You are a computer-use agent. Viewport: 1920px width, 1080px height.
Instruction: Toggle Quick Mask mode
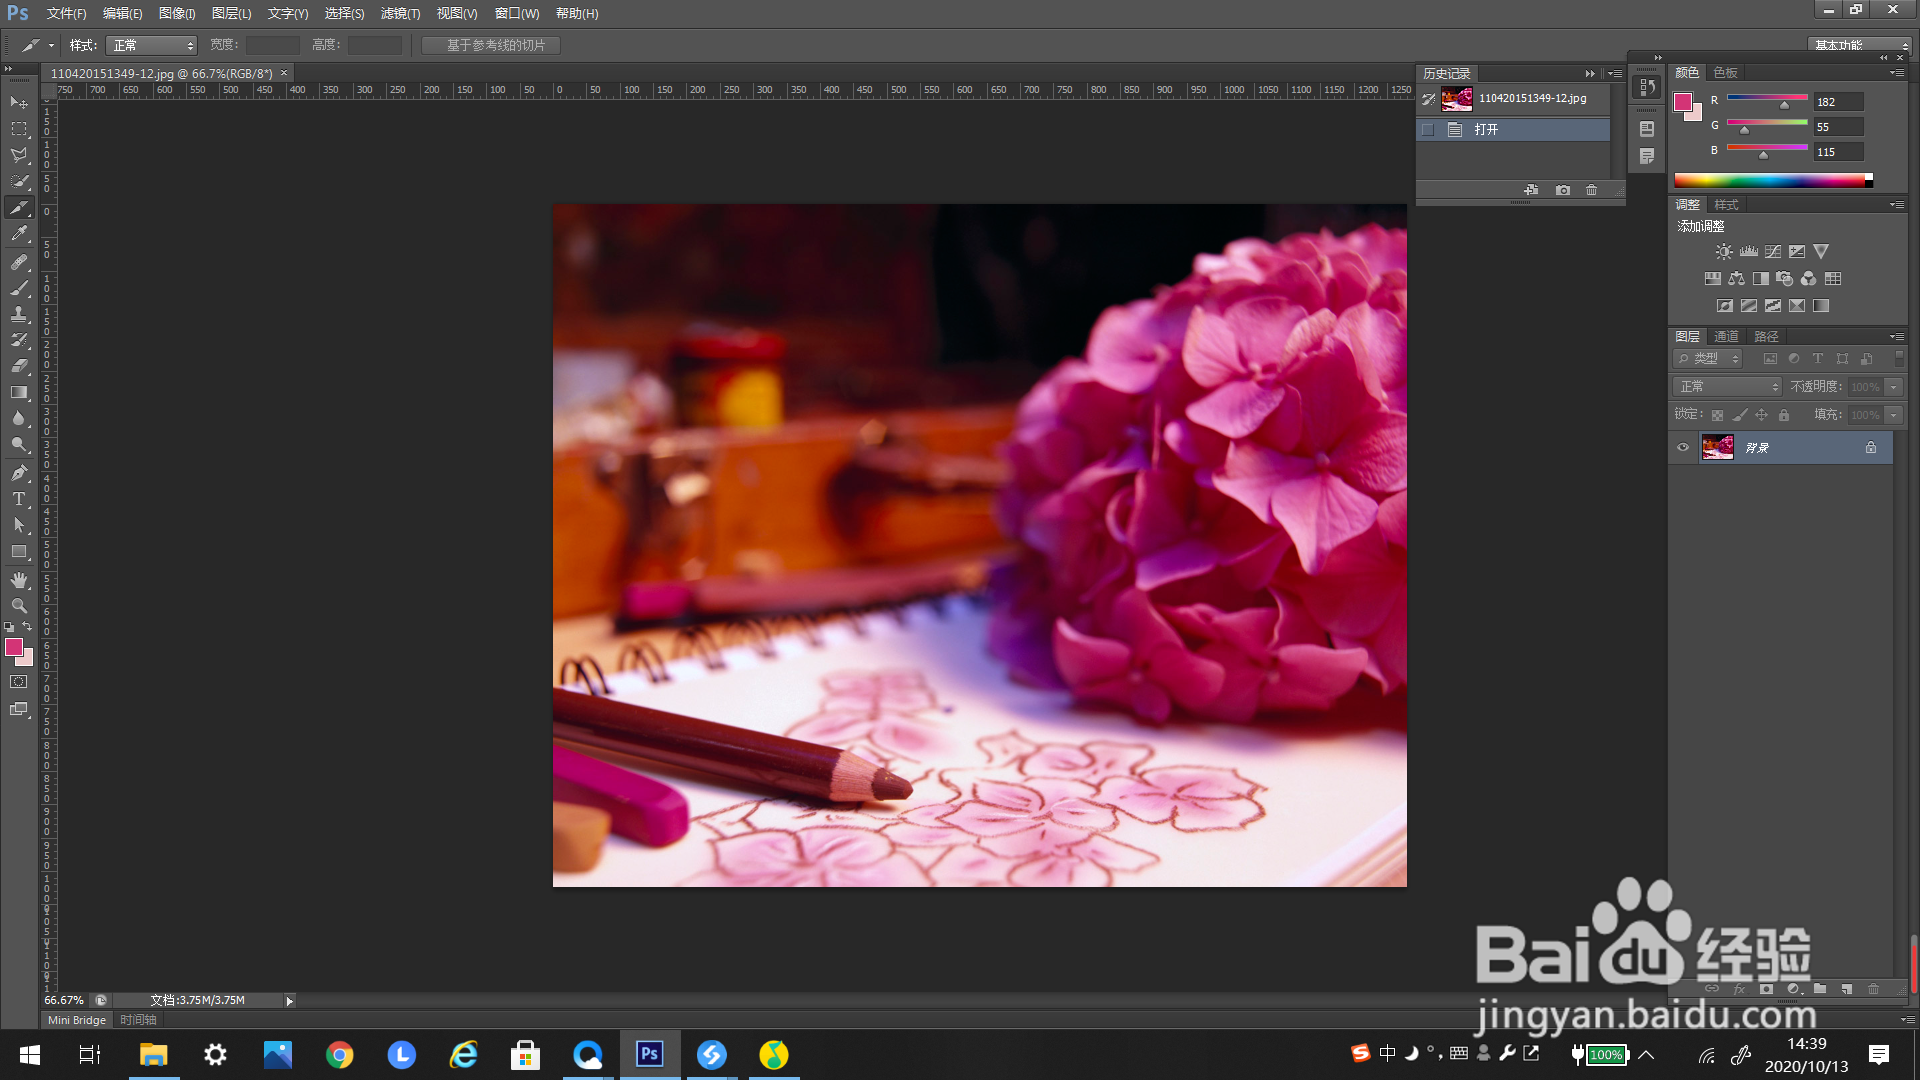click(19, 682)
